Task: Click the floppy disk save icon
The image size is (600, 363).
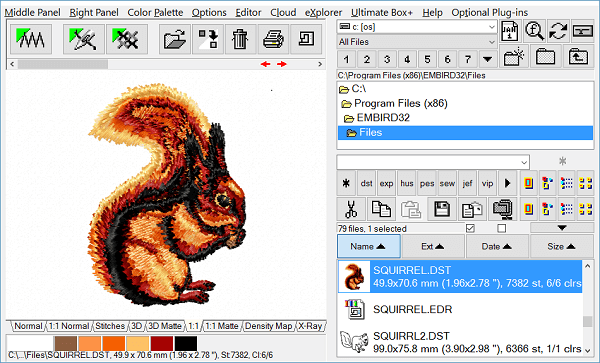Action: pos(442,209)
